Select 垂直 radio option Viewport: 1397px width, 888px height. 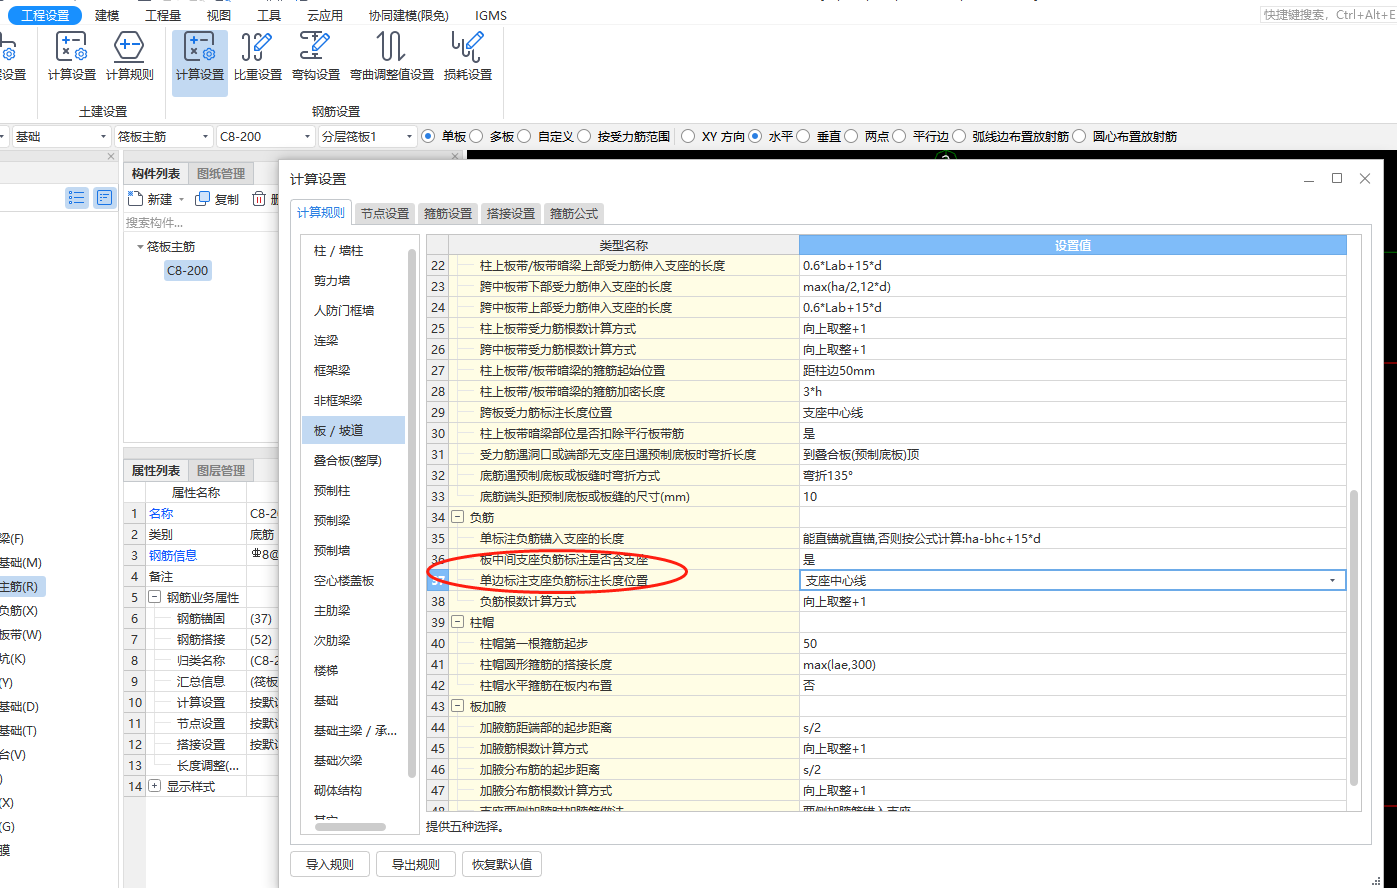803,136
